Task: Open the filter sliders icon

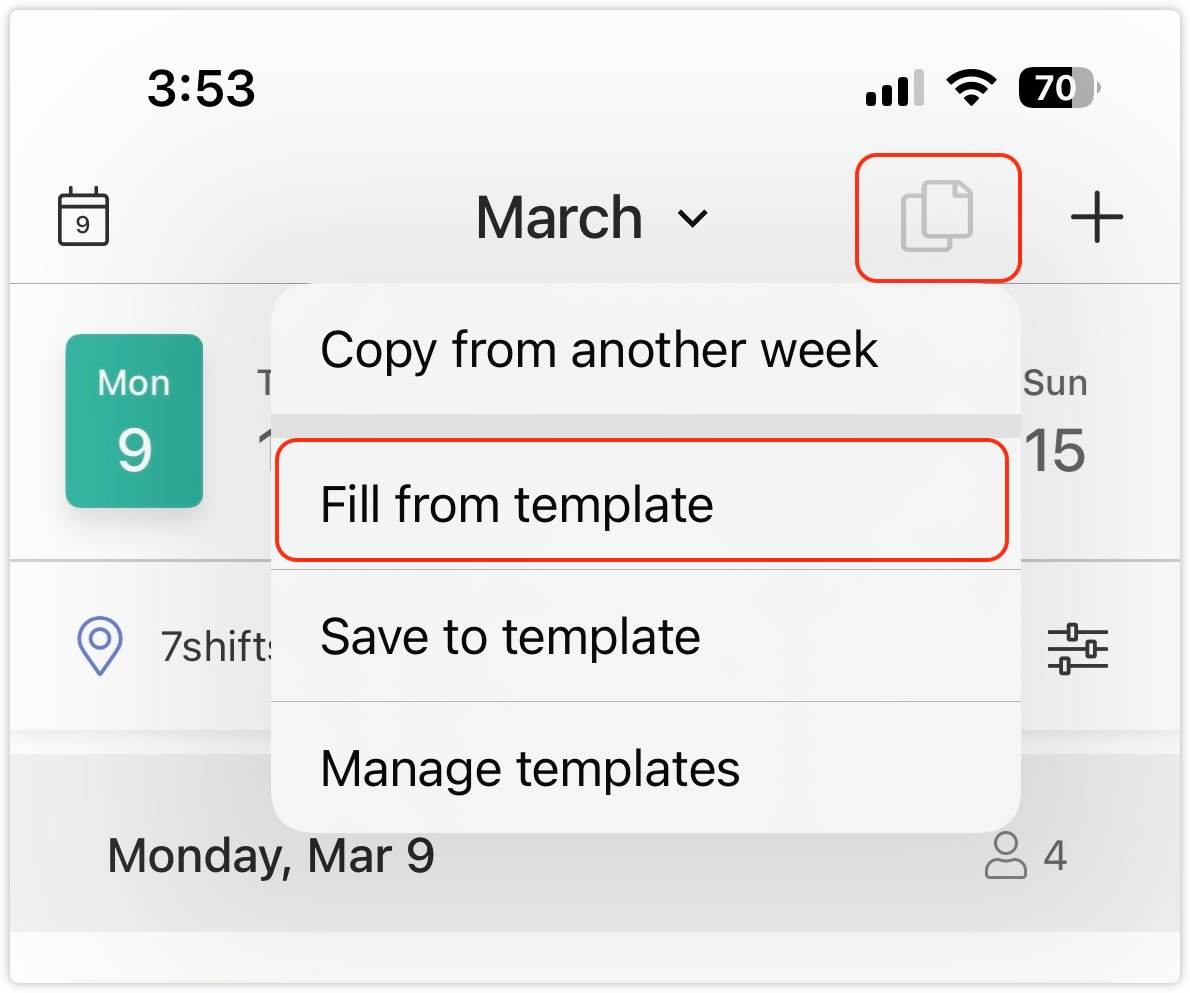Action: (1077, 648)
